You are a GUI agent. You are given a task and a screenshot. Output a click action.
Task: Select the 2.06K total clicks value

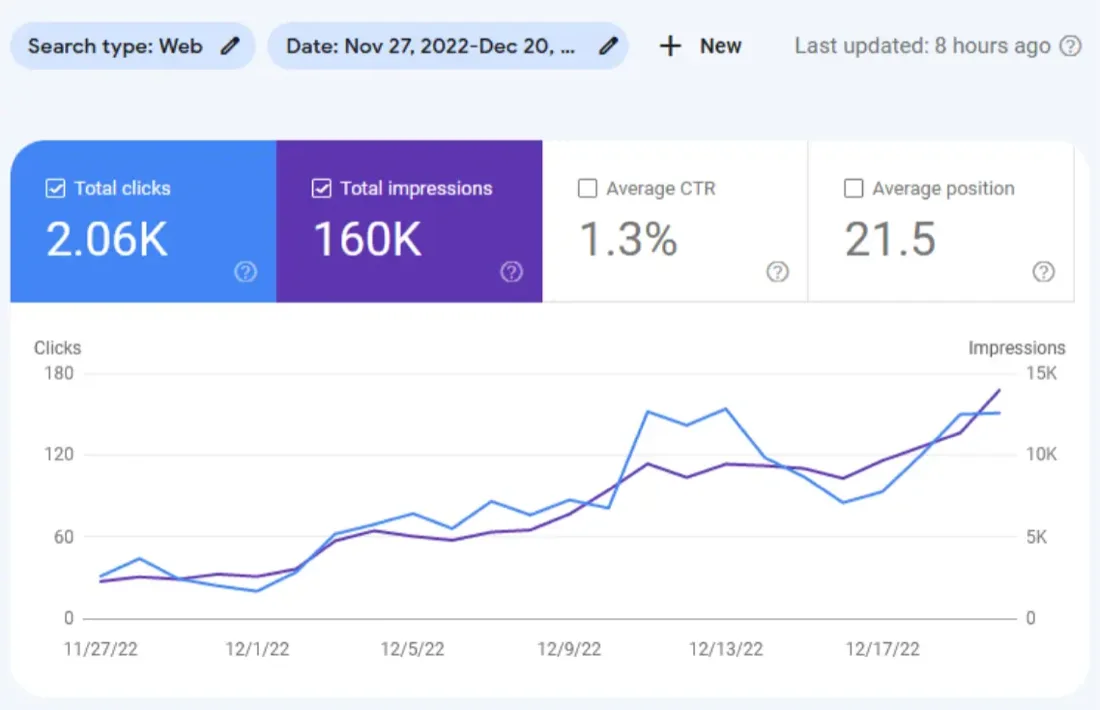pos(107,239)
